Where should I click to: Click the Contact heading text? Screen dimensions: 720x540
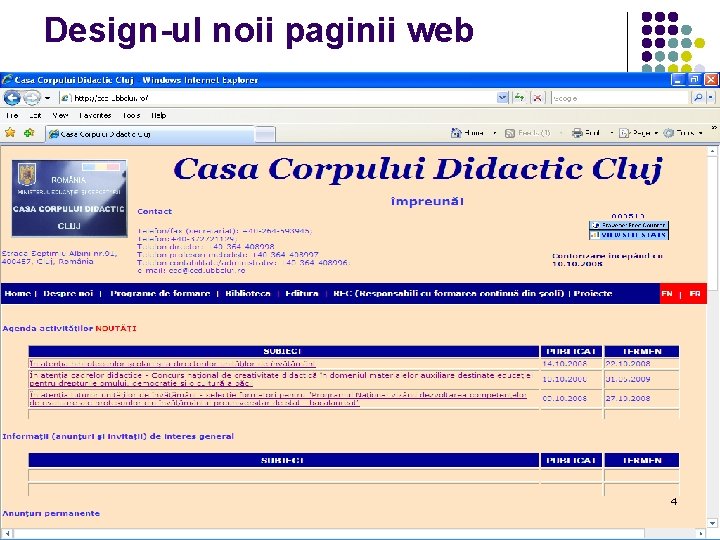point(154,211)
